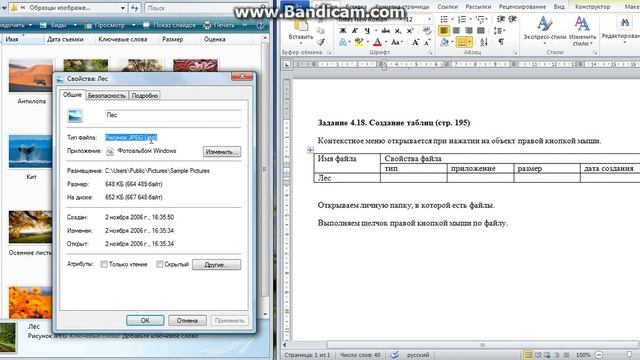
Task: Apply numbered list in Word
Action: [462, 19]
